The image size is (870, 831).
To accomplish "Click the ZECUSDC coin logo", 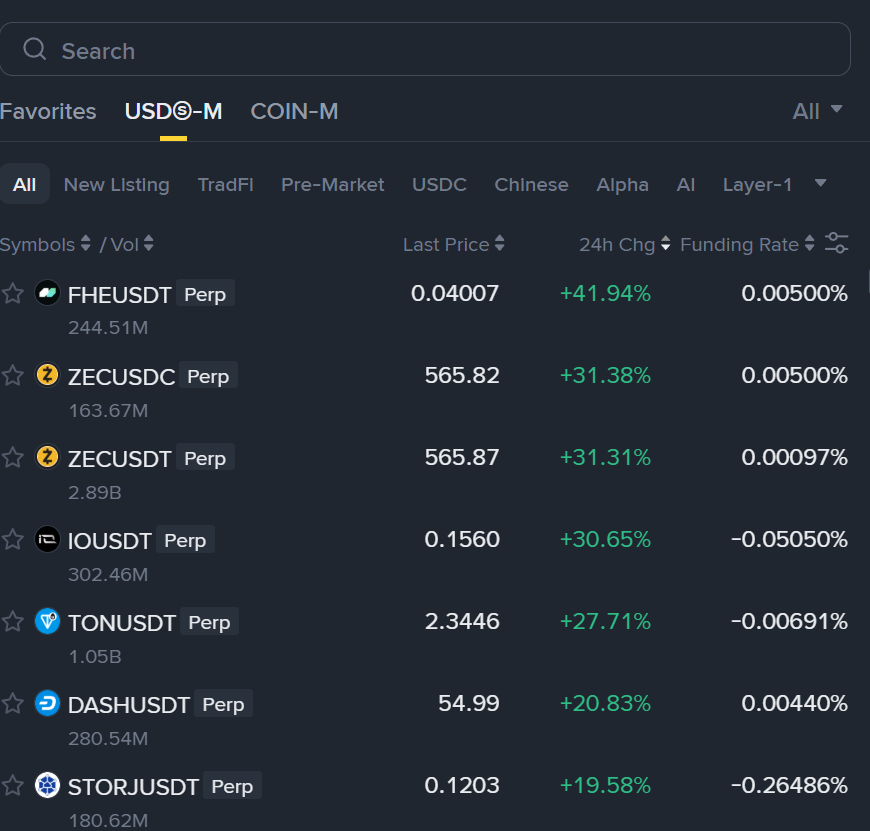I will (47, 375).
